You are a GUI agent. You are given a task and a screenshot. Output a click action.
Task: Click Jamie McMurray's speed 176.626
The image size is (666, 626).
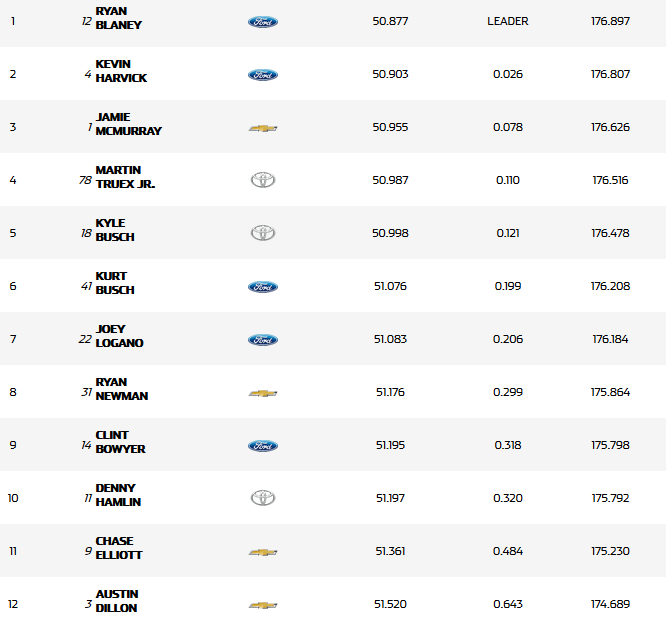pos(610,127)
